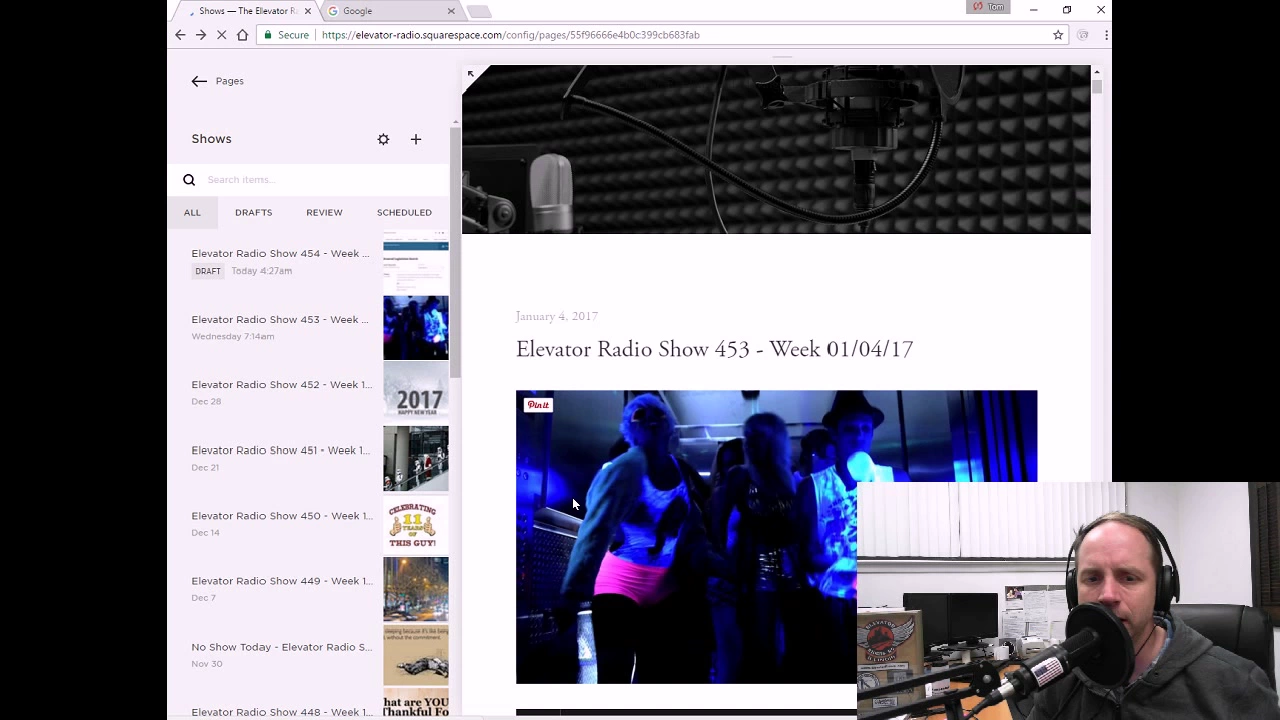Click browser forward arrow

click(200, 35)
